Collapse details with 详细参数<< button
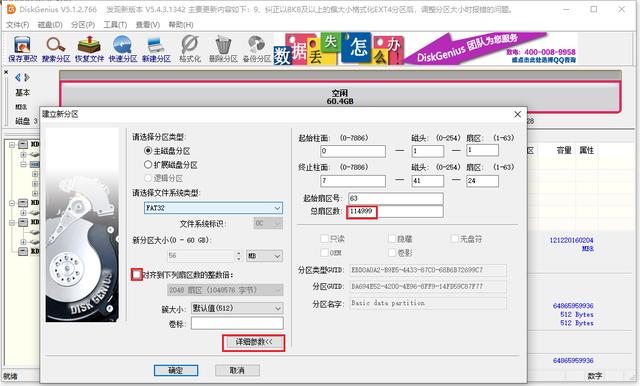Viewport: 640px width, 386px height. point(253,342)
